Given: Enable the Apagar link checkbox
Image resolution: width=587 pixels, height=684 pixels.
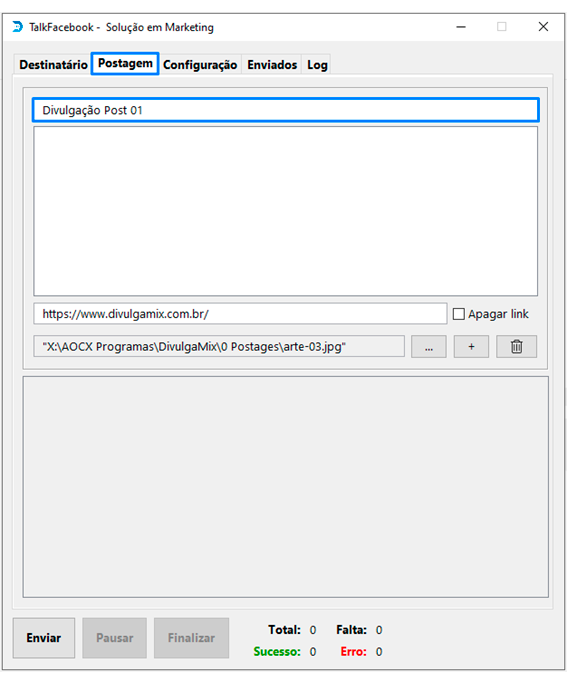Looking at the screenshot, I should pyautogui.click(x=459, y=314).
